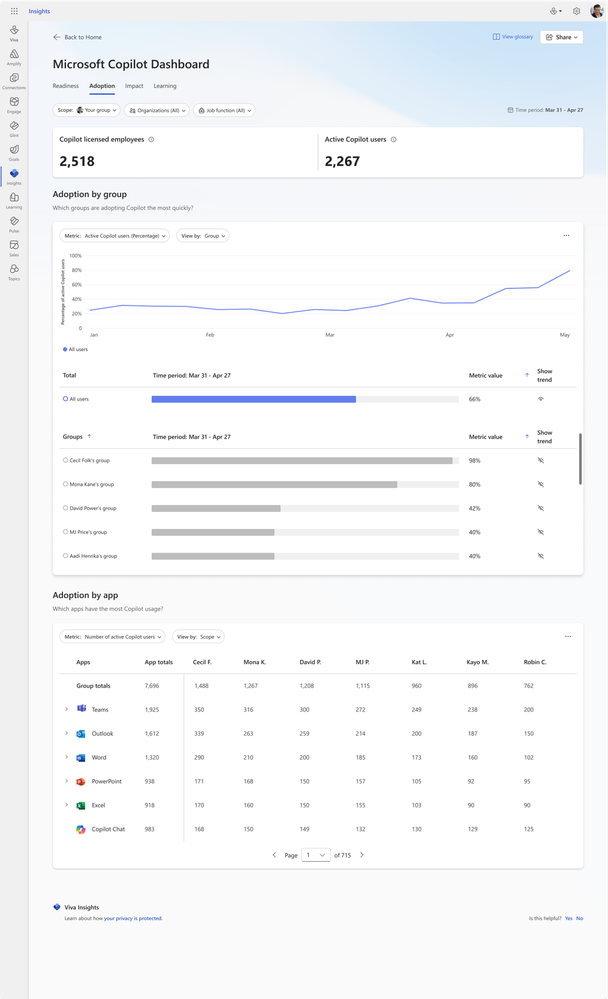Select Aadi Henrika's group radio button
This screenshot has width=608, height=999.
coord(65,556)
